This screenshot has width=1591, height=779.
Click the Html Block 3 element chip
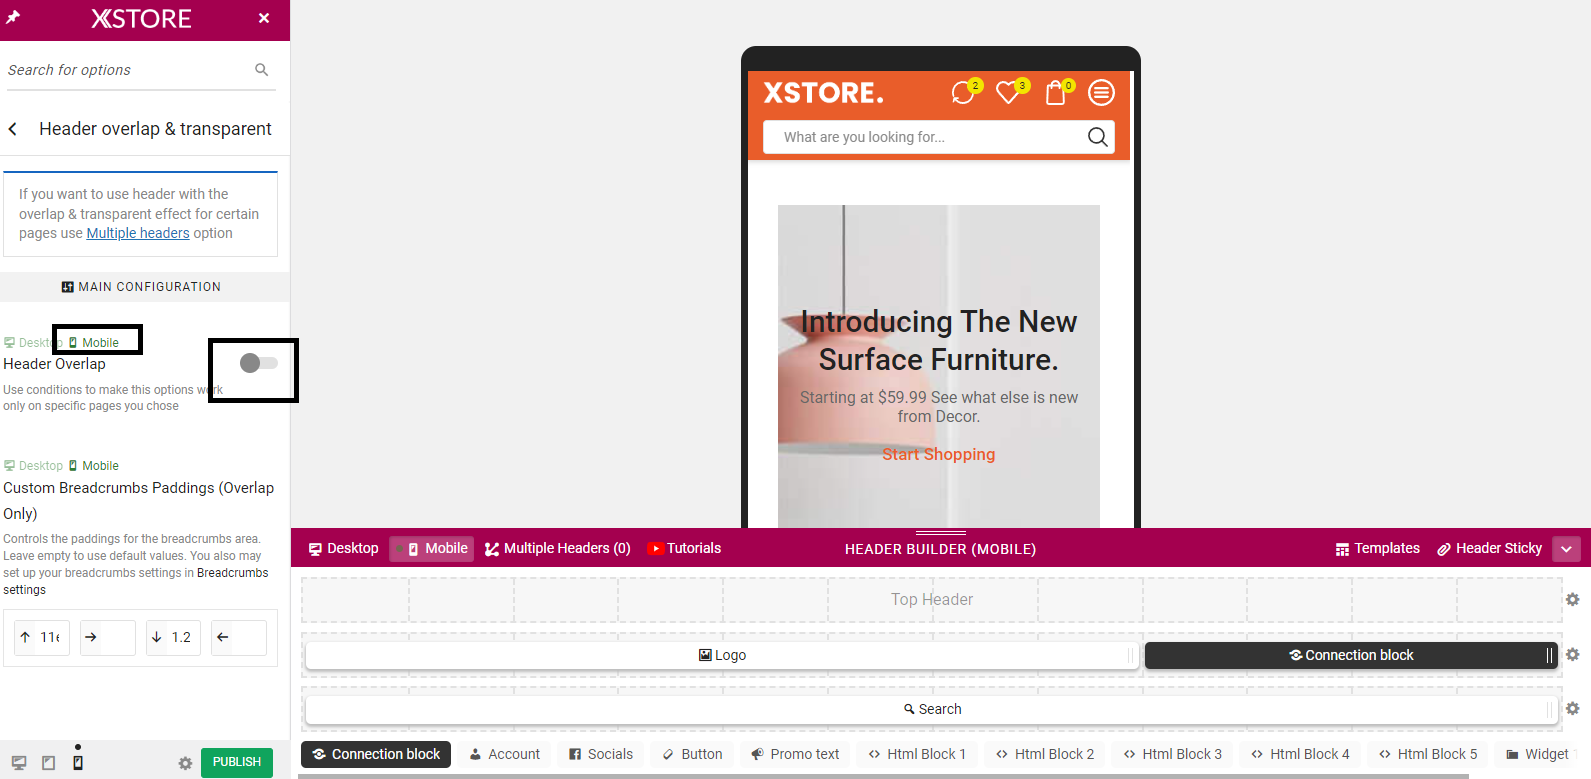click(1172, 754)
